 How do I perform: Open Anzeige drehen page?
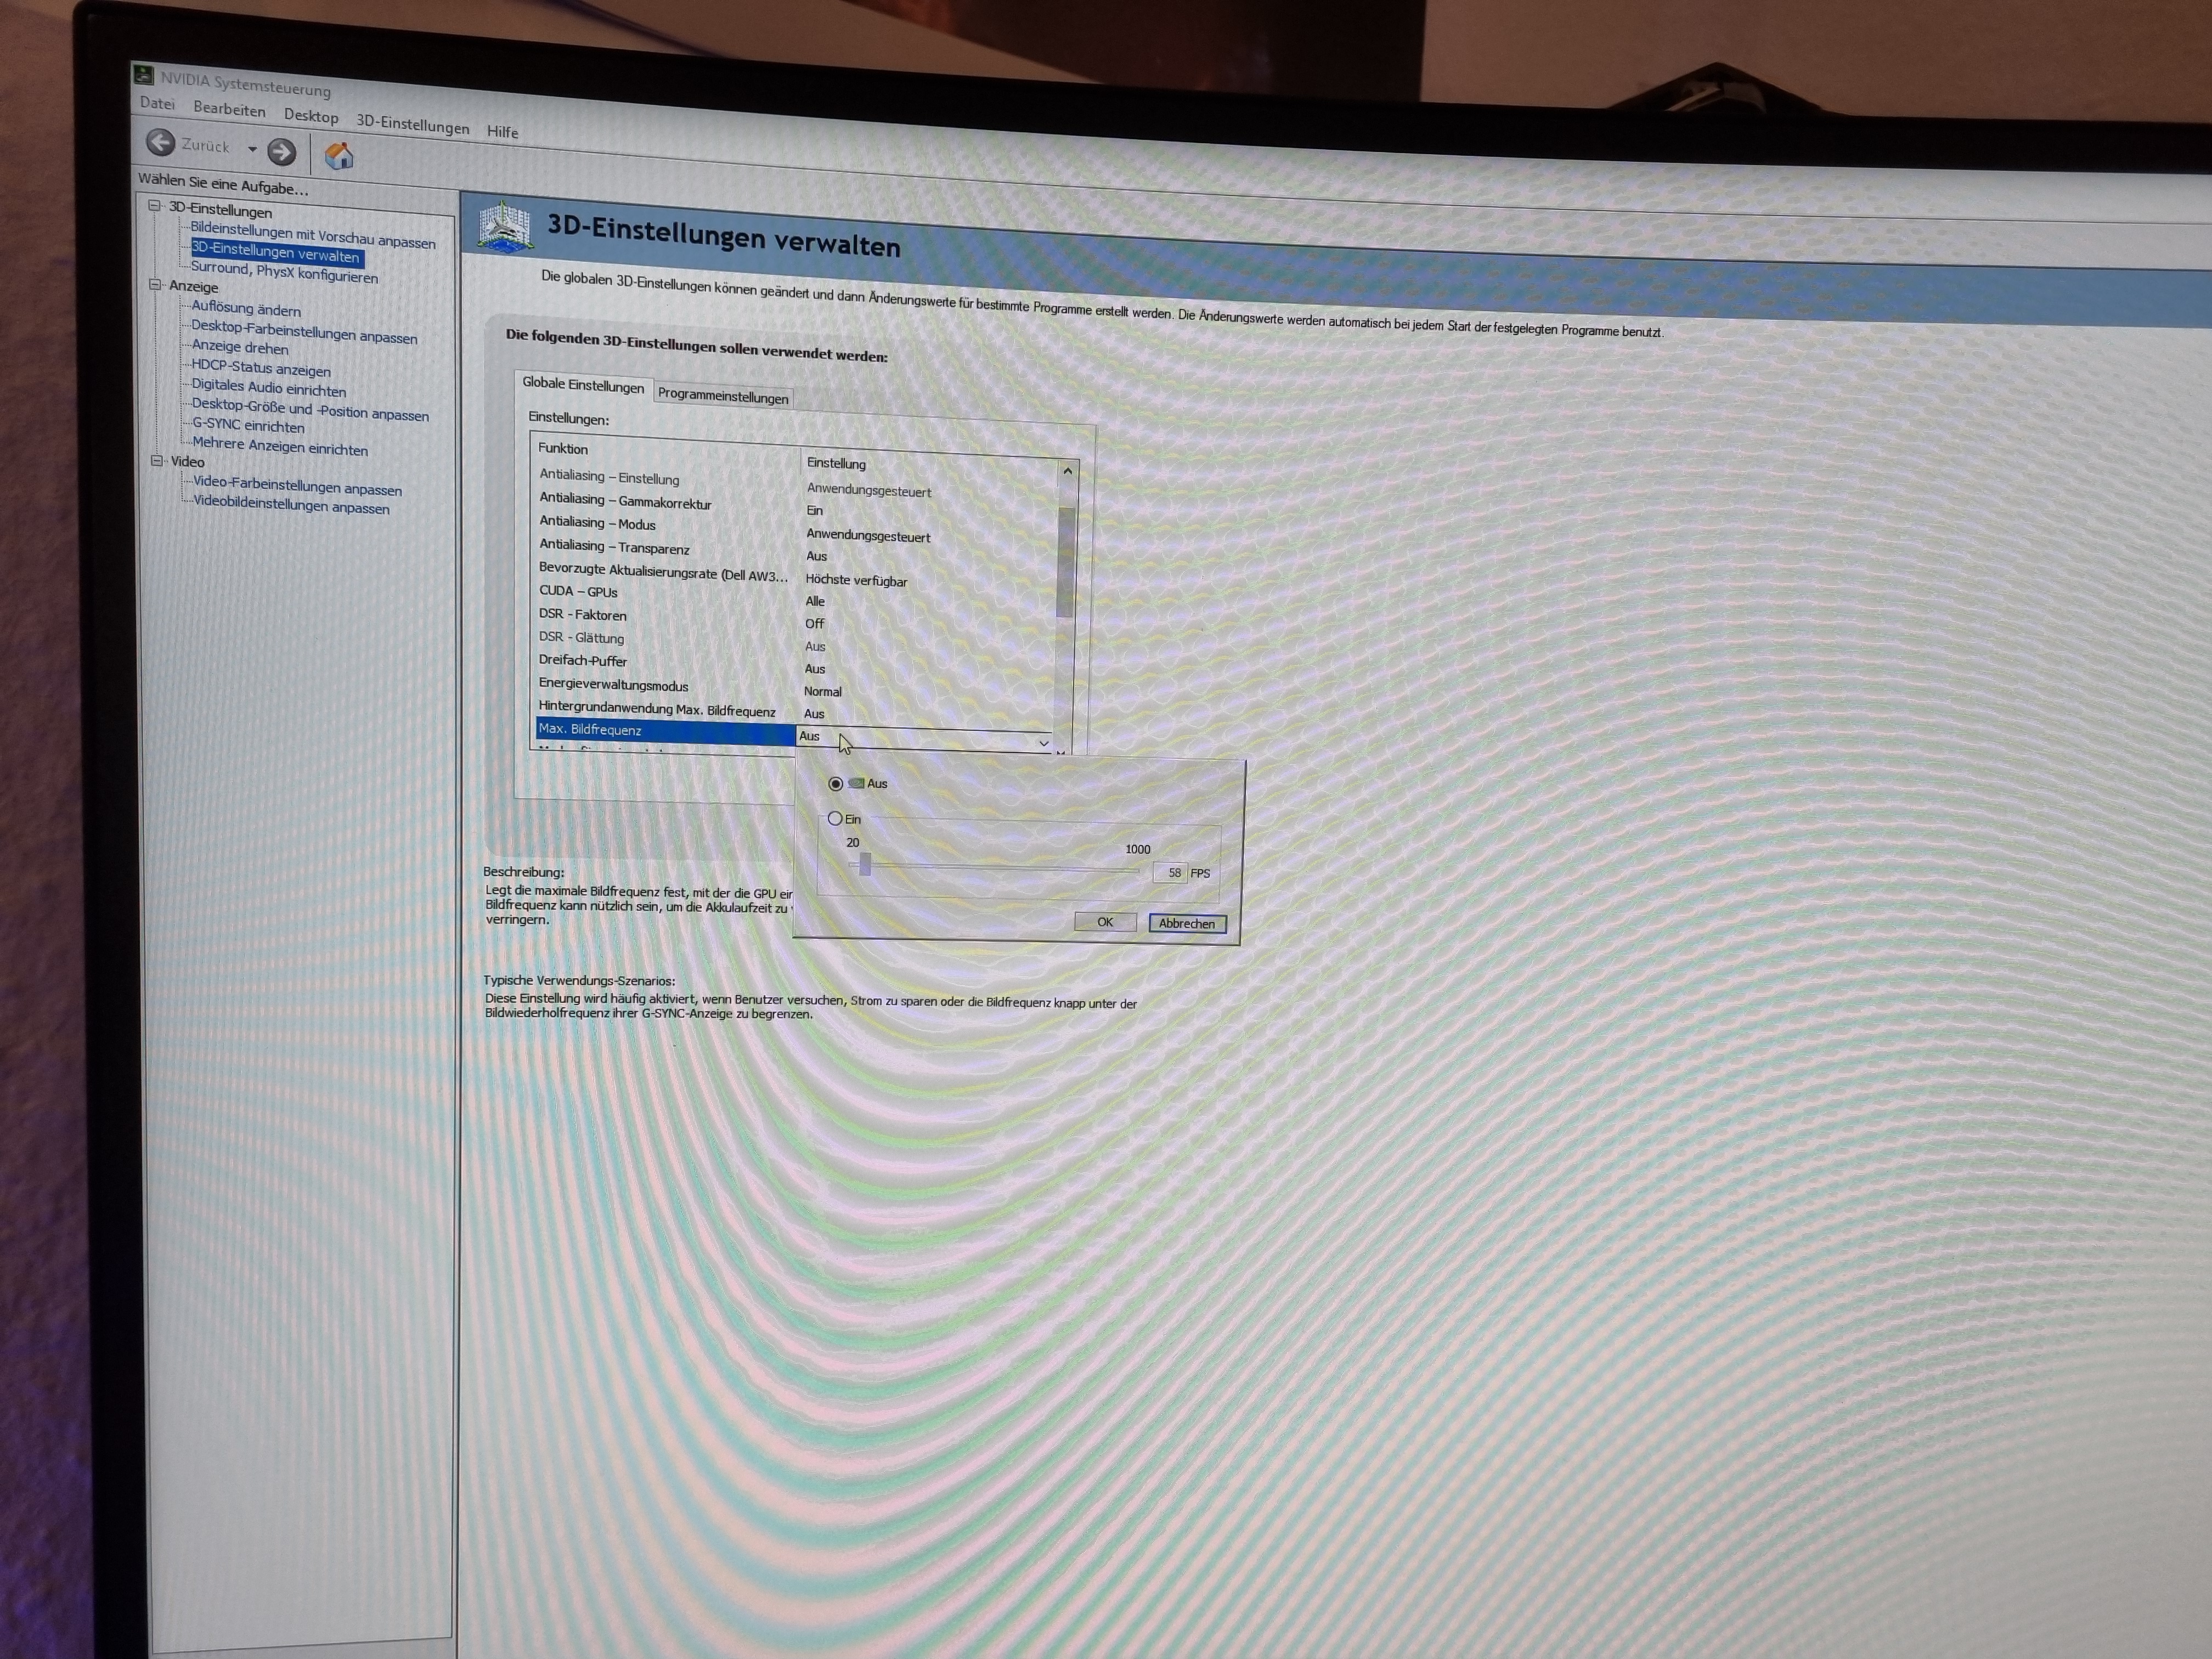(x=240, y=347)
